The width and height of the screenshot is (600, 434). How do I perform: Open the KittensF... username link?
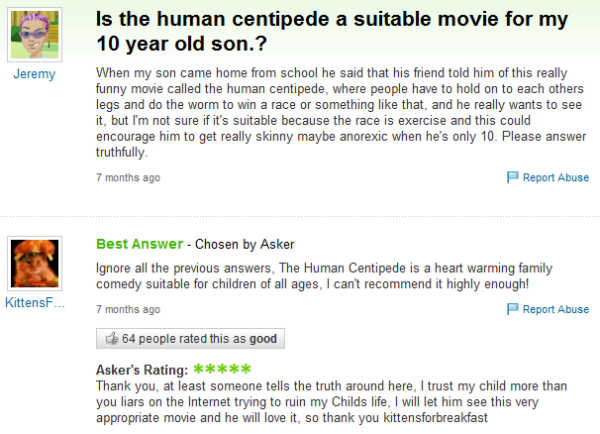34,302
